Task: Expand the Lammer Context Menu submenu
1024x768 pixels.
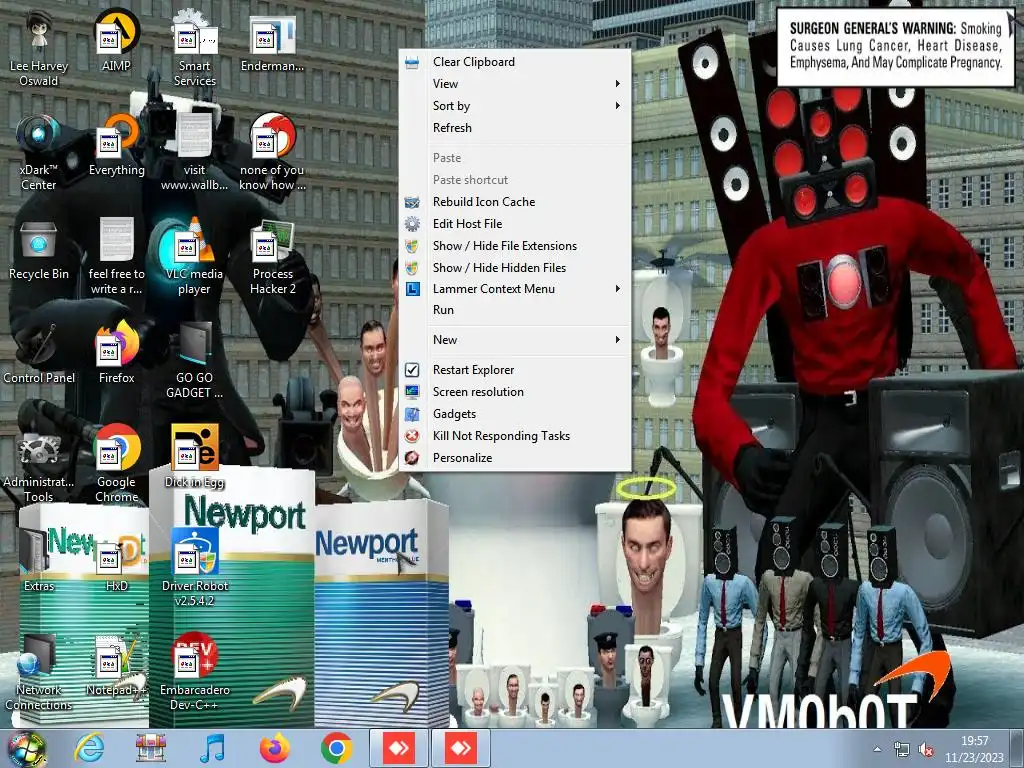Action: point(515,289)
